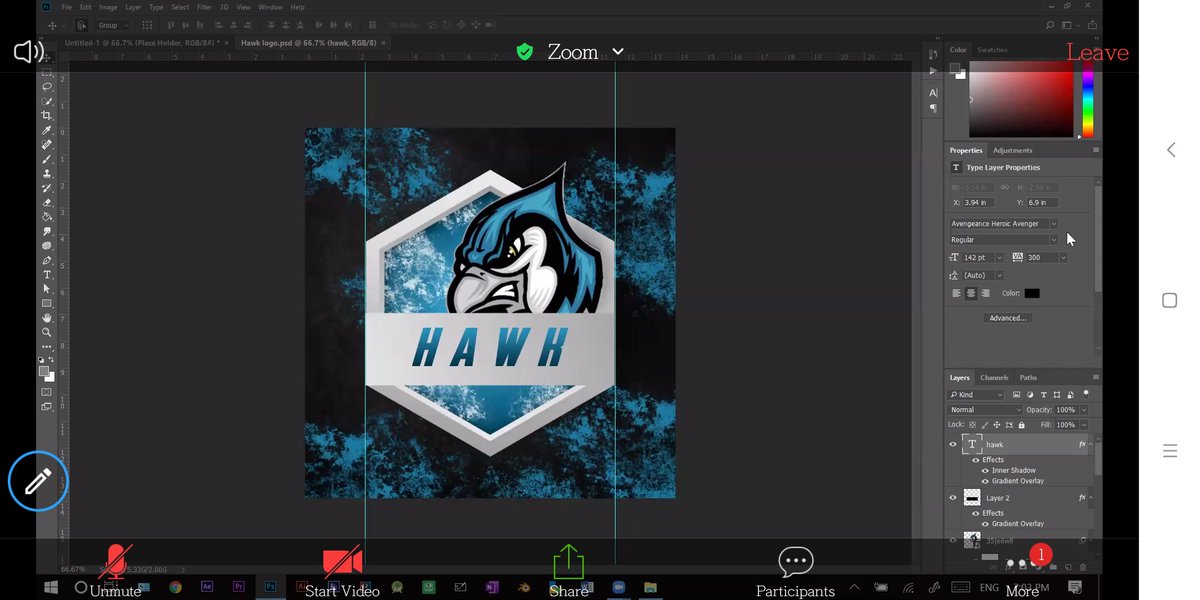Open the Normal blend mode dropdown

pos(985,410)
